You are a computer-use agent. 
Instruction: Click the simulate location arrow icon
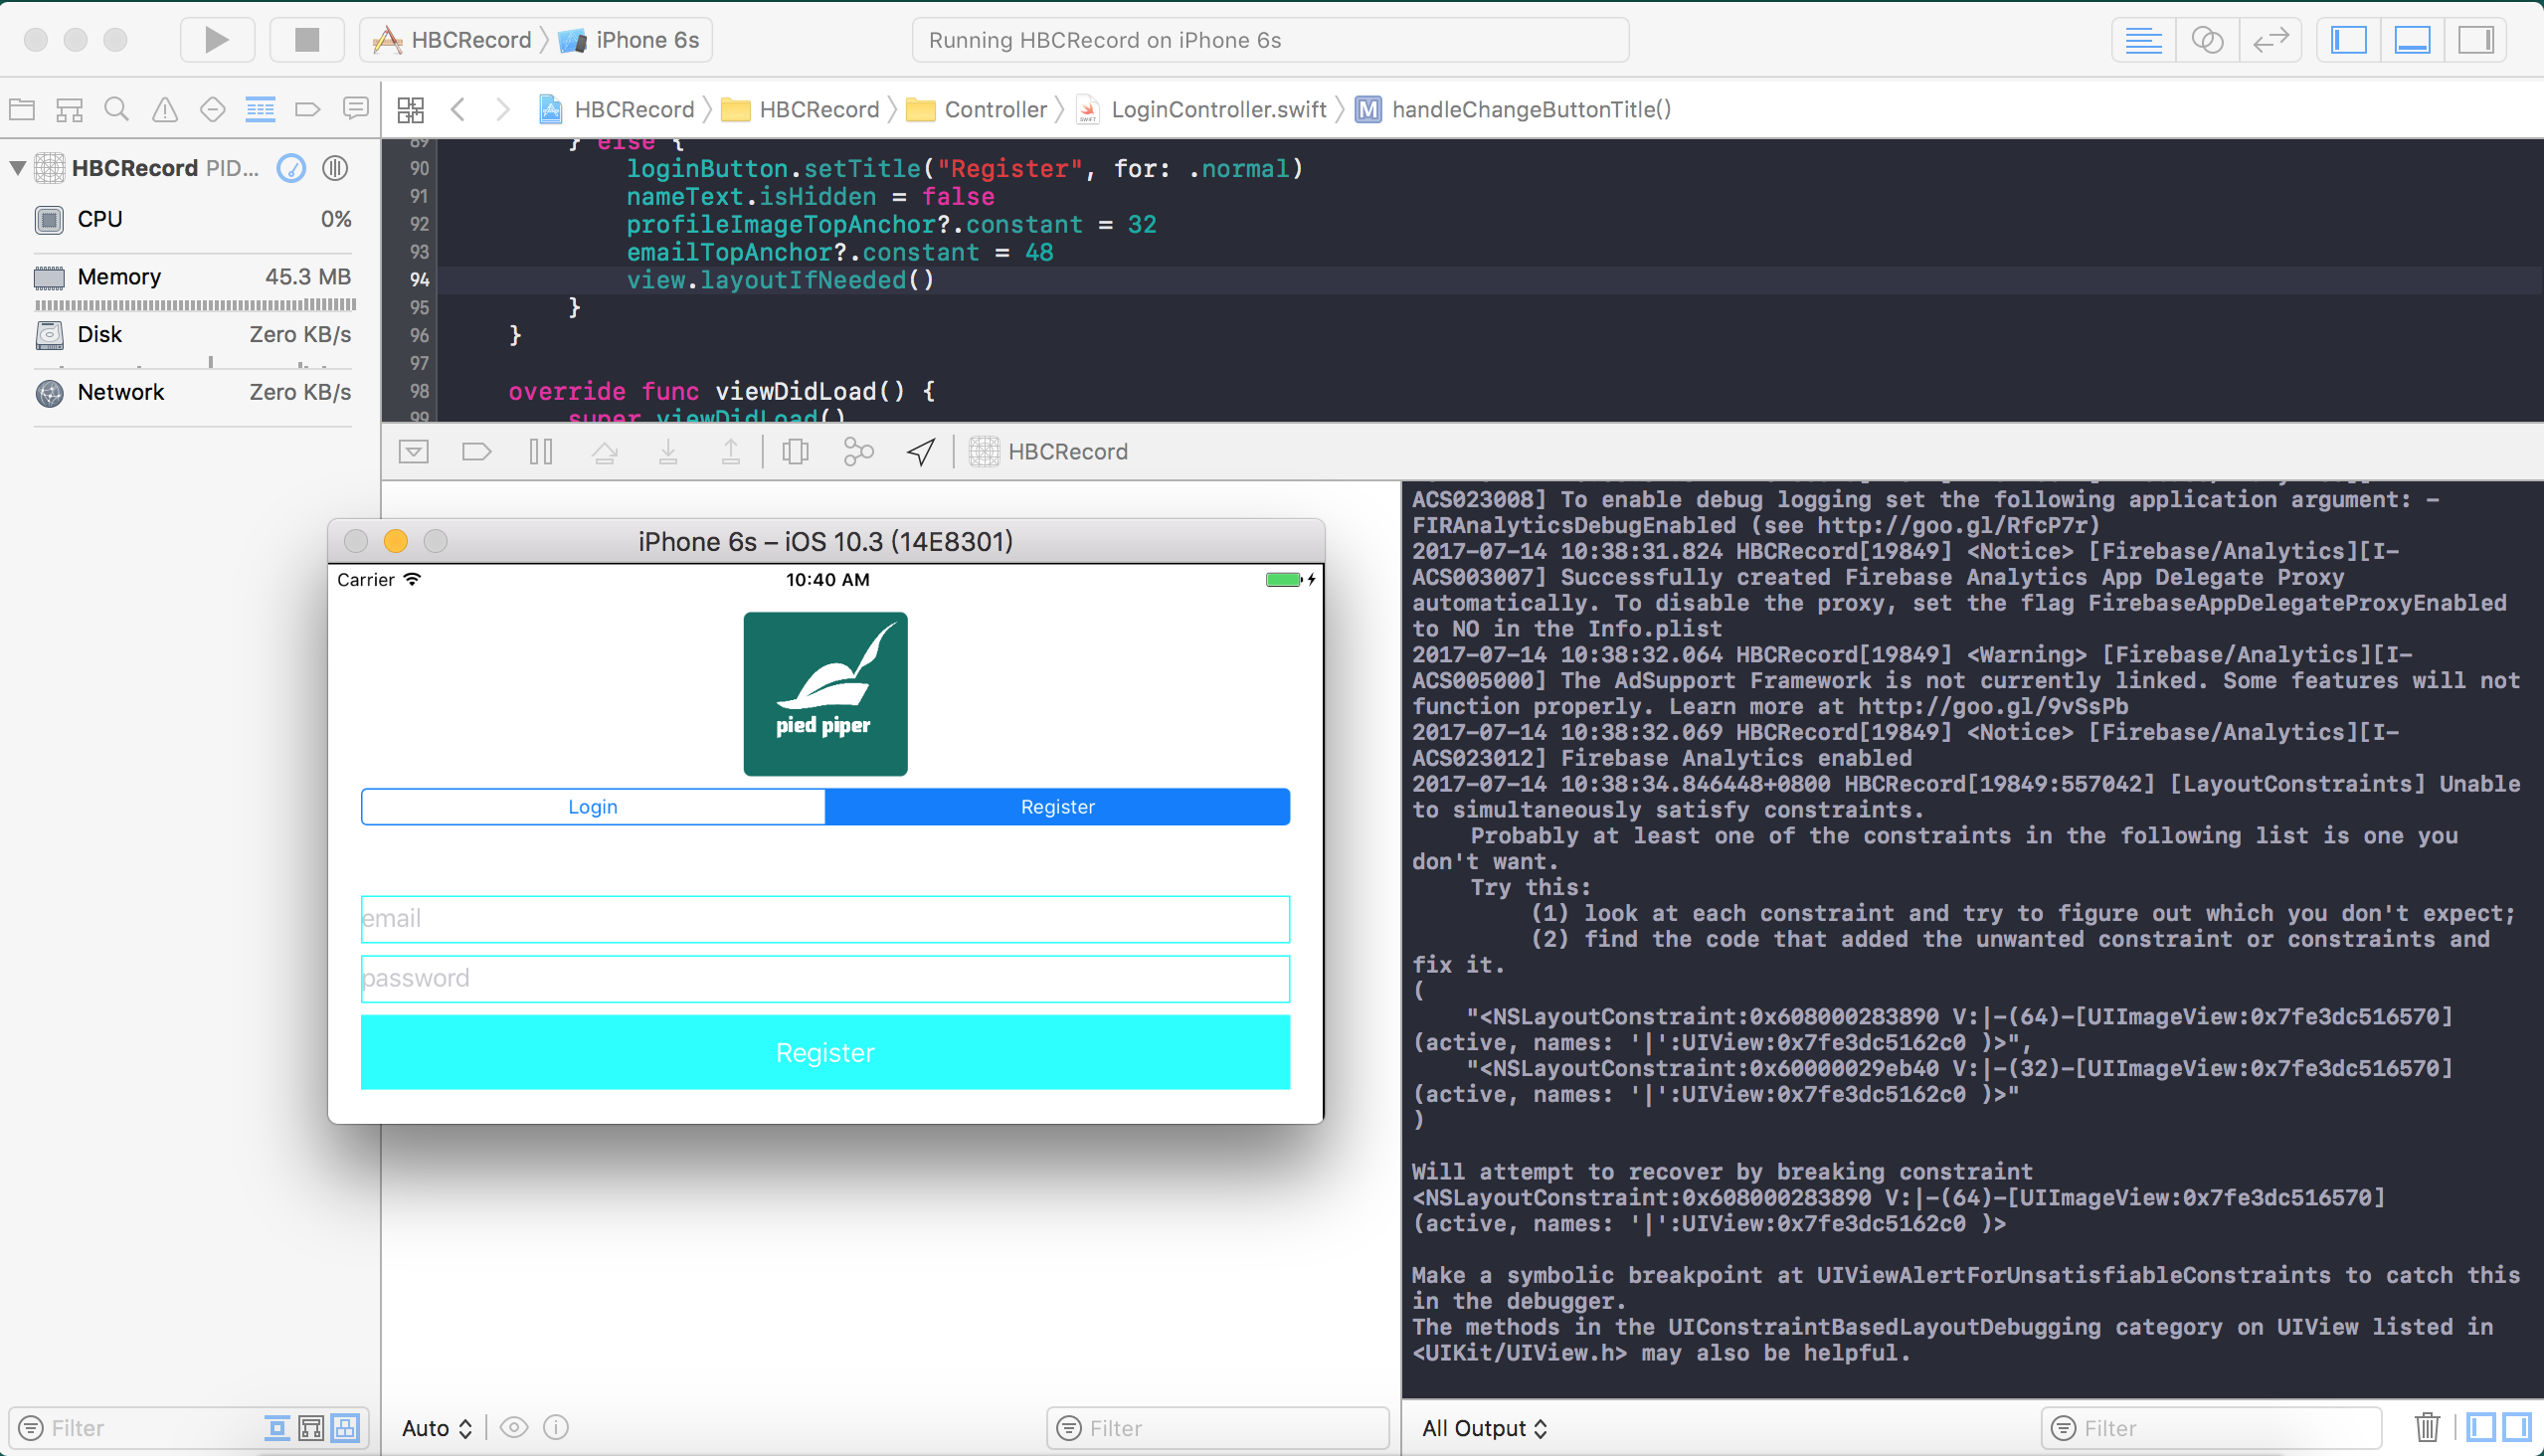tap(921, 452)
